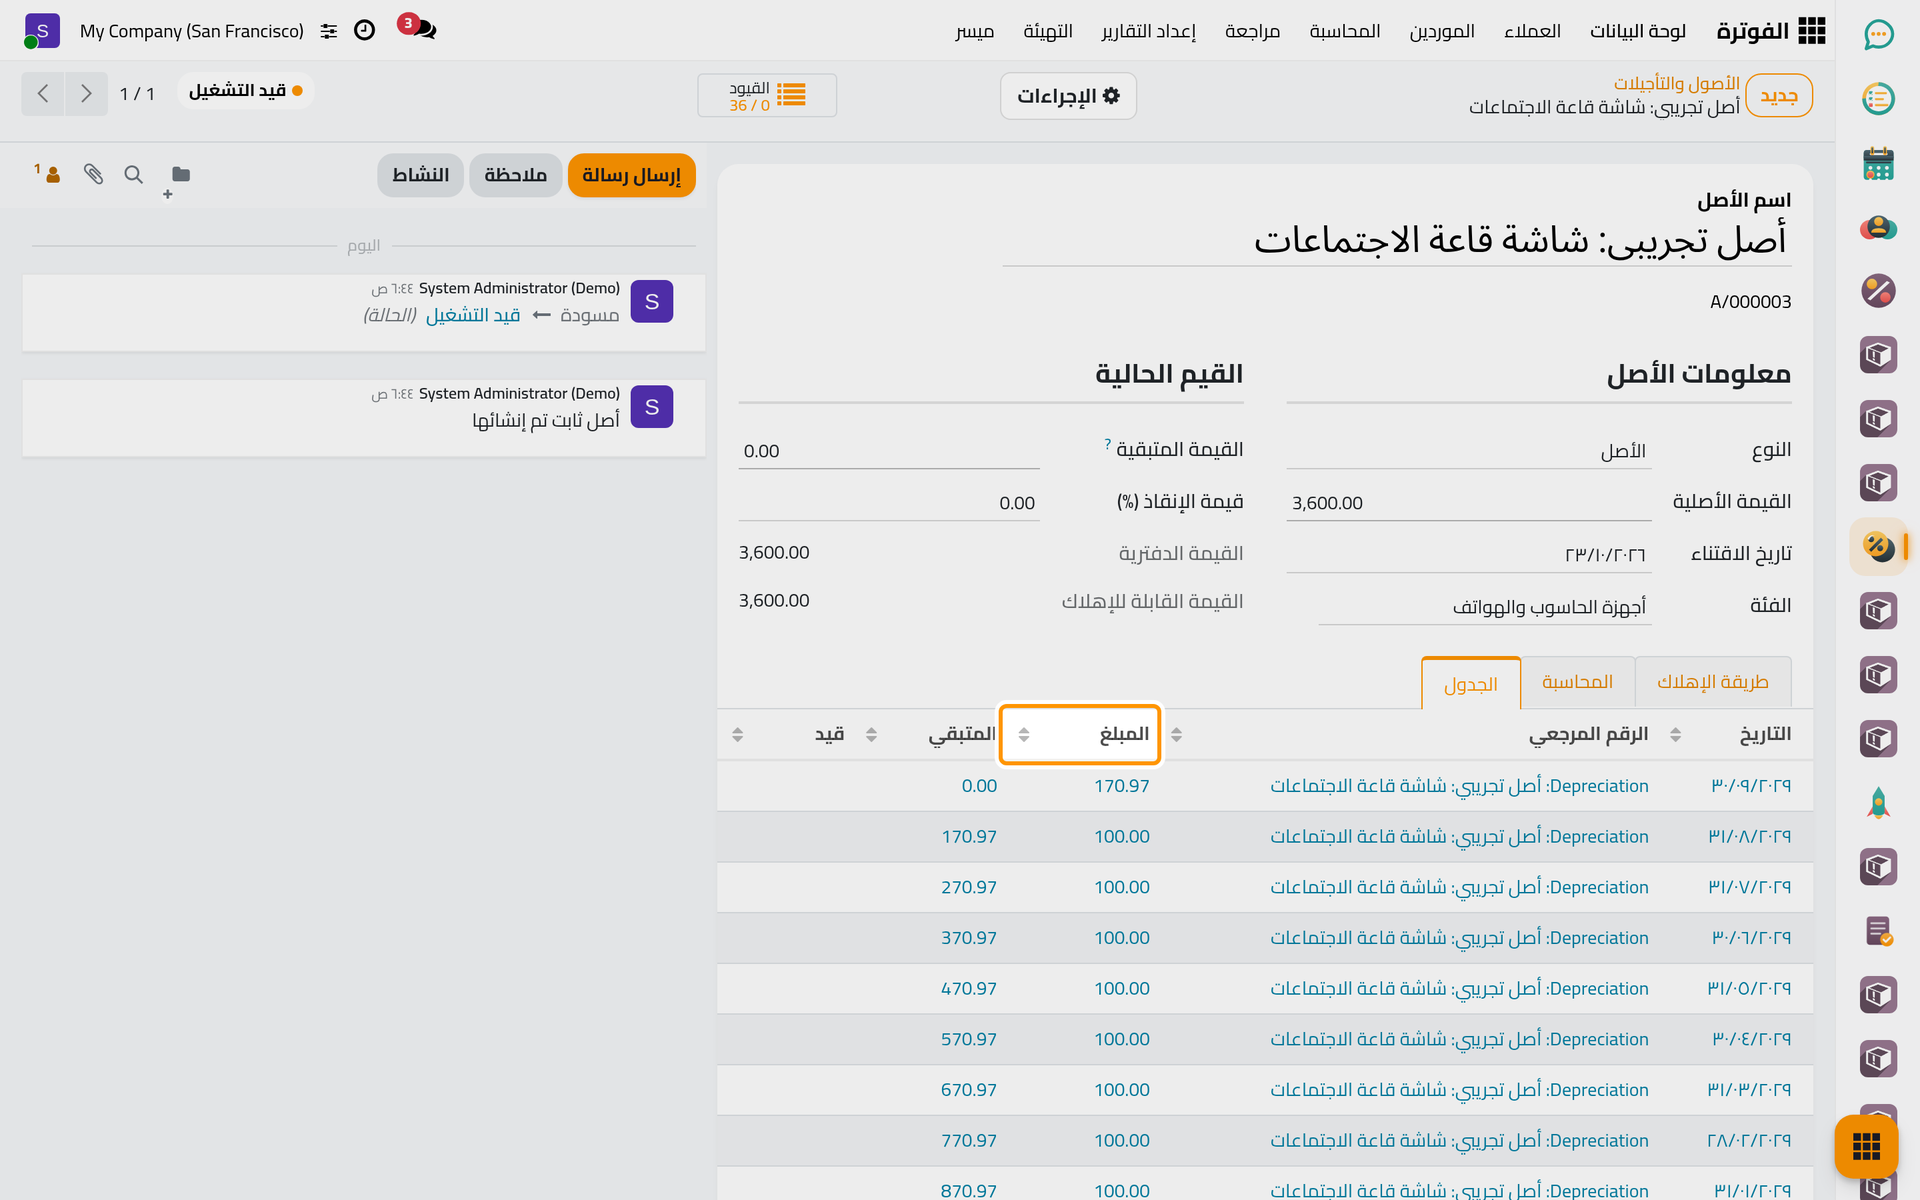Click the إرسال رسالة button
1920x1200 pixels.
(631, 175)
